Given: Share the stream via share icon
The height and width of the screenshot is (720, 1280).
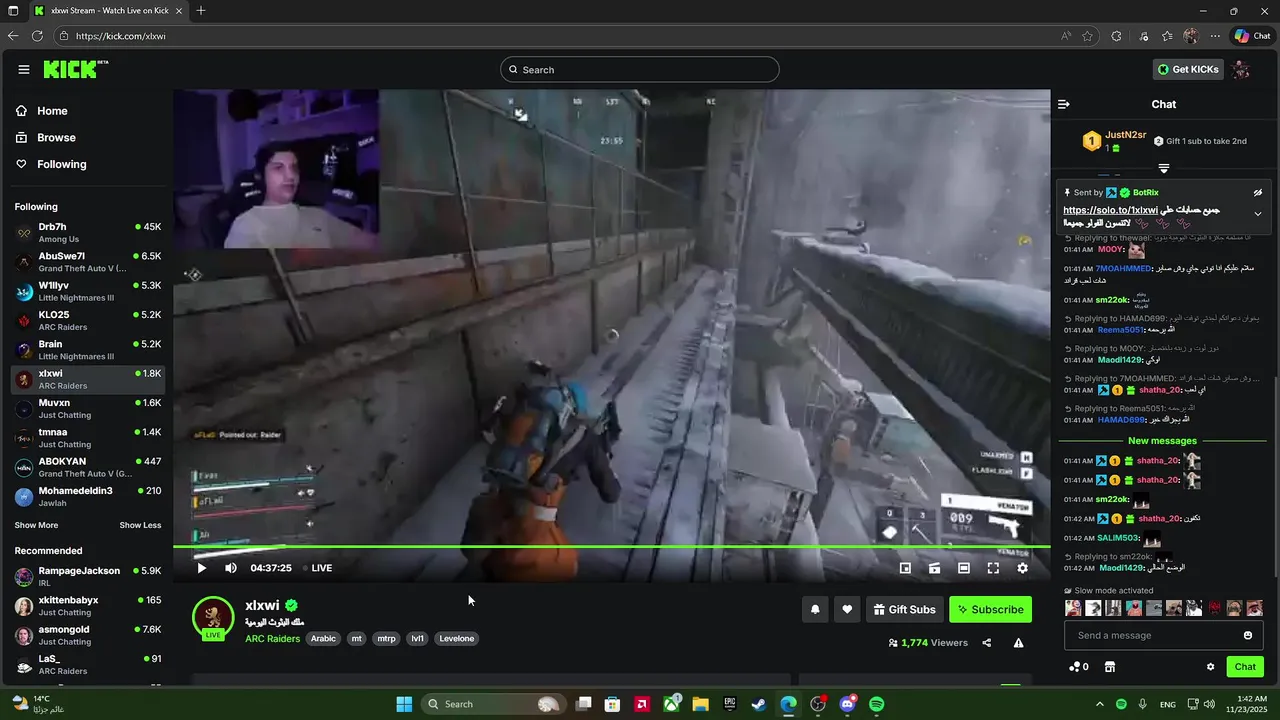Looking at the screenshot, I should [987, 643].
